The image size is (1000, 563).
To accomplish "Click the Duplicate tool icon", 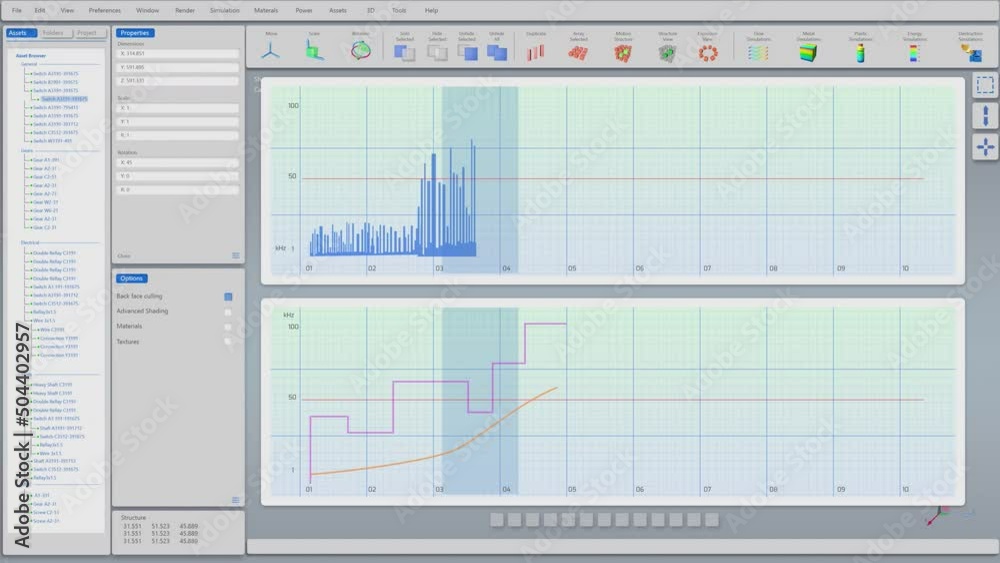I will click(x=536, y=52).
